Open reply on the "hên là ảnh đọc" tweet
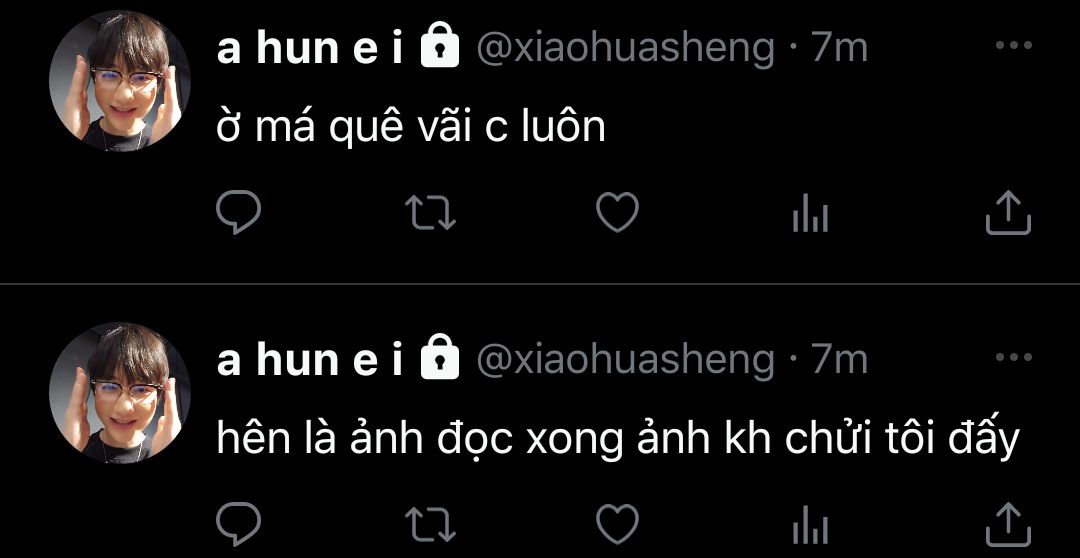This screenshot has height=558, width=1080. click(238, 524)
